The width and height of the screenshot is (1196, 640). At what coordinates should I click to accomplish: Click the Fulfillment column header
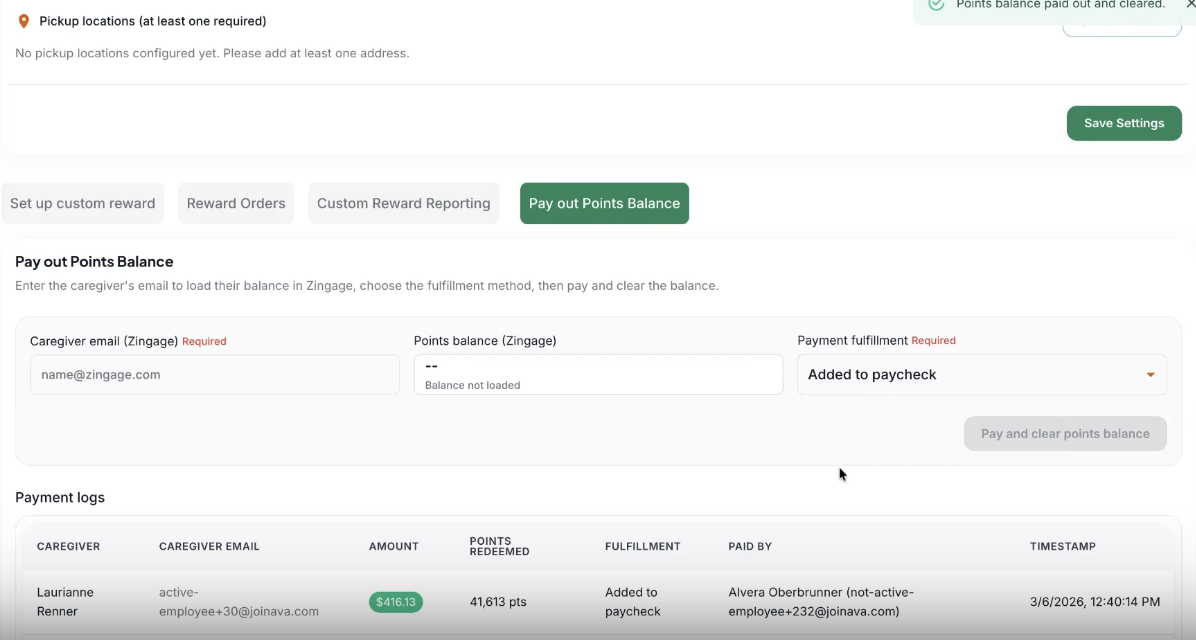tap(642, 546)
